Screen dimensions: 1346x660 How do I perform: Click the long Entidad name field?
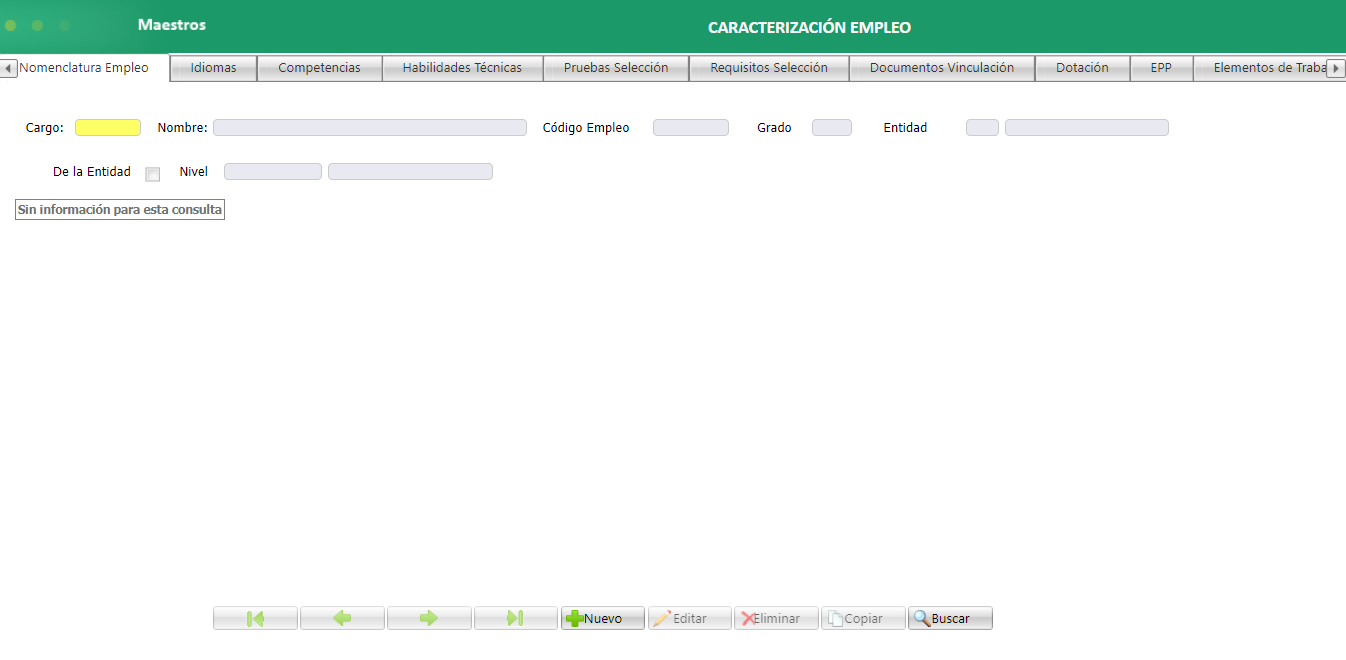point(1087,128)
